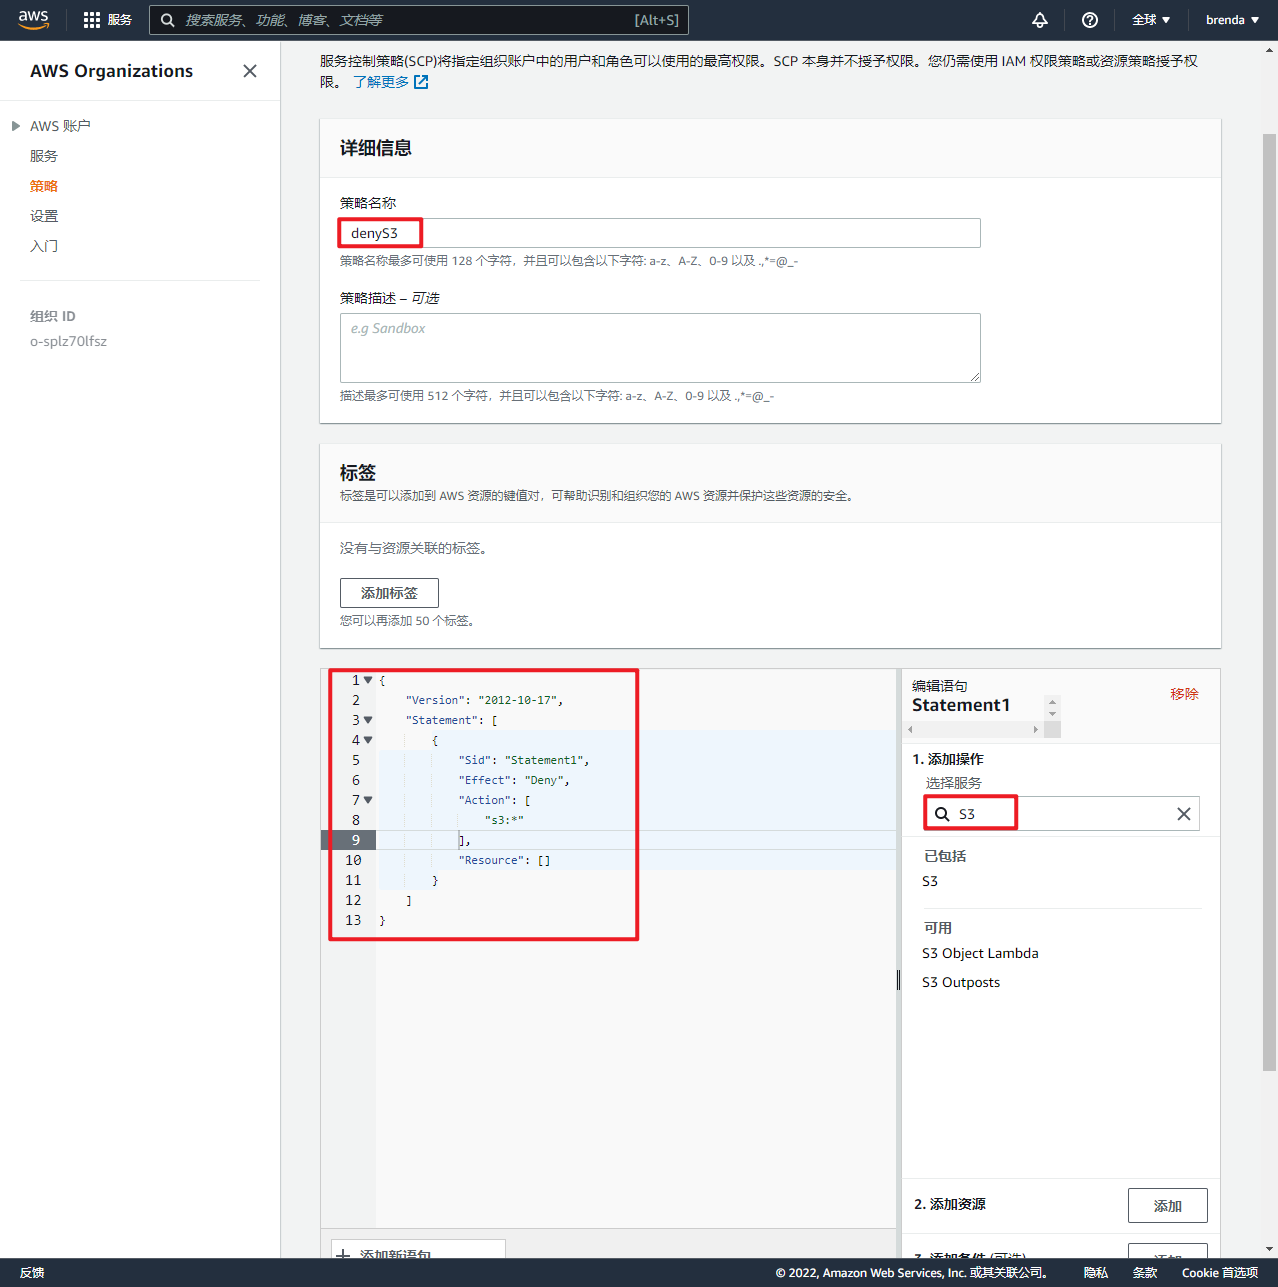Click organization ID o-splz70lfsz

pos(68,341)
